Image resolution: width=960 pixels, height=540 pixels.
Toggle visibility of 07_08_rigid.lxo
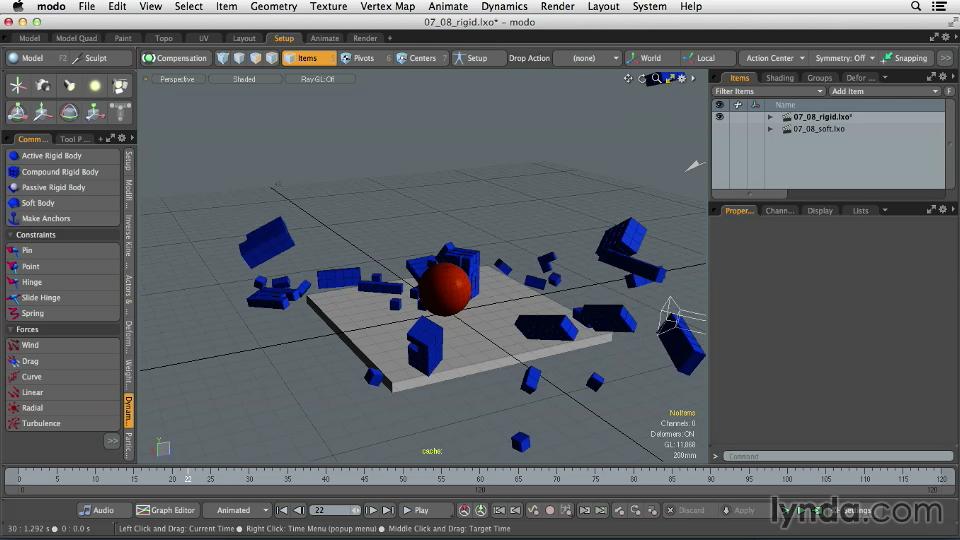point(719,117)
